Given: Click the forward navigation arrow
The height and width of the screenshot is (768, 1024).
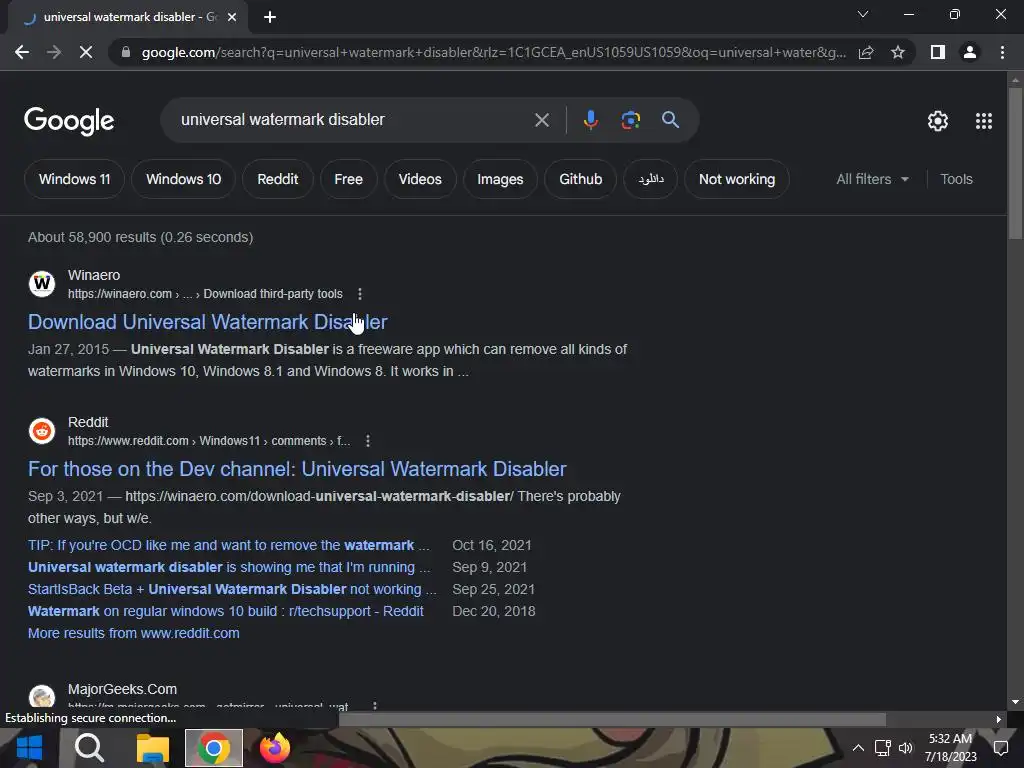Looking at the screenshot, I should (x=54, y=52).
